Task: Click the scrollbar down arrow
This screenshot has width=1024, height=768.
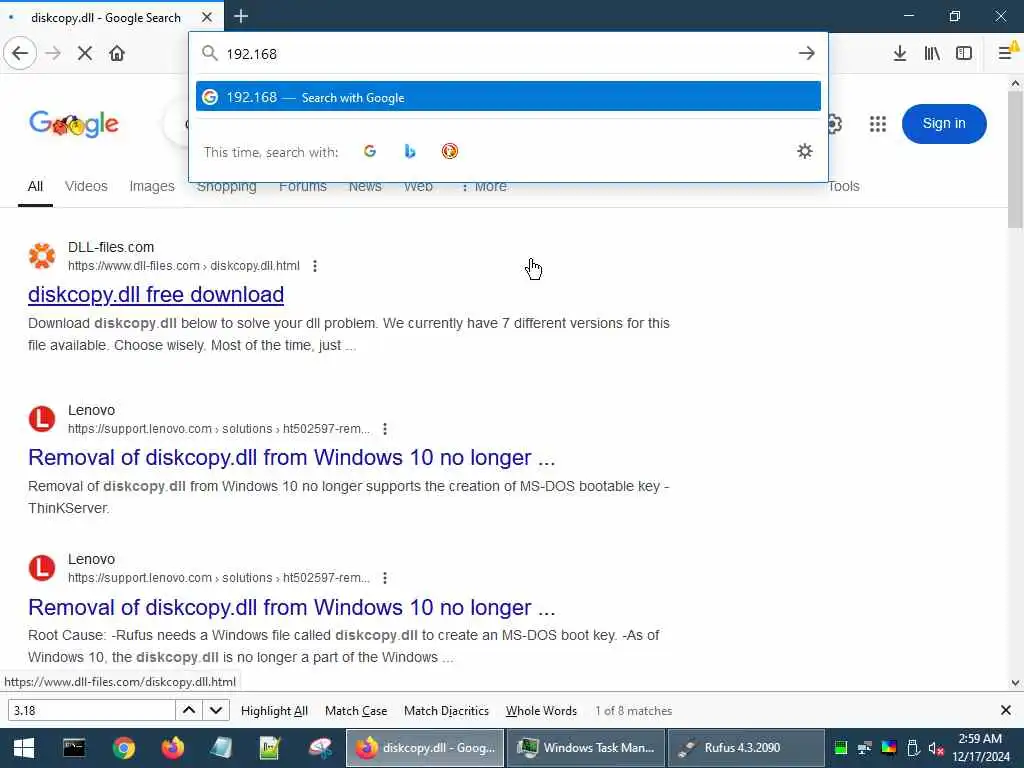Action: pyautogui.click(x=1015, y=683)
